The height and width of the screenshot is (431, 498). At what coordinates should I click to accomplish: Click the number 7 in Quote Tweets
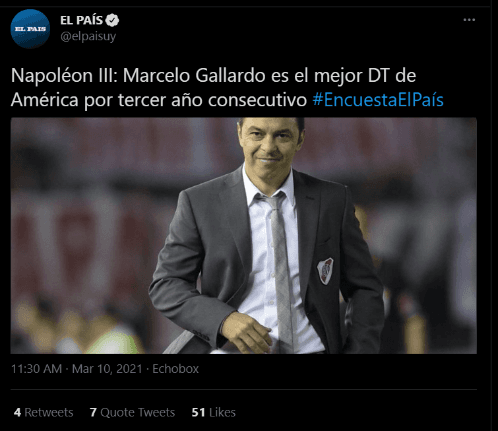pyautogui.click(x=93, y=412)
